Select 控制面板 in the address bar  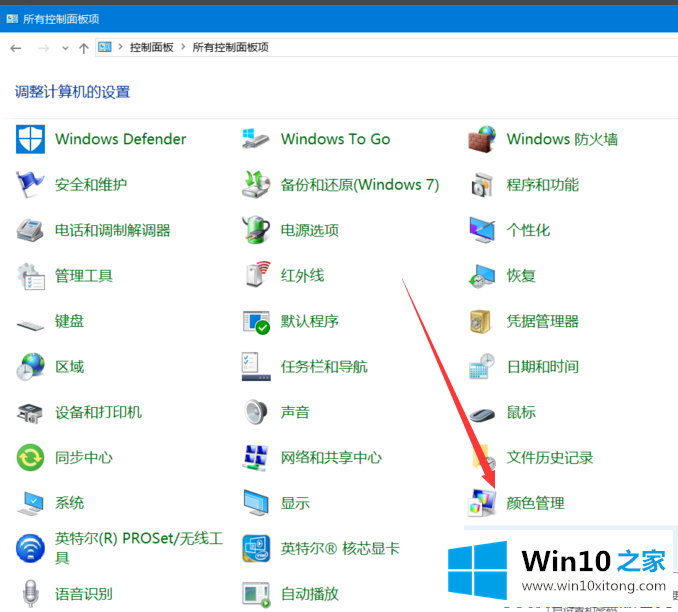point(152,47)
